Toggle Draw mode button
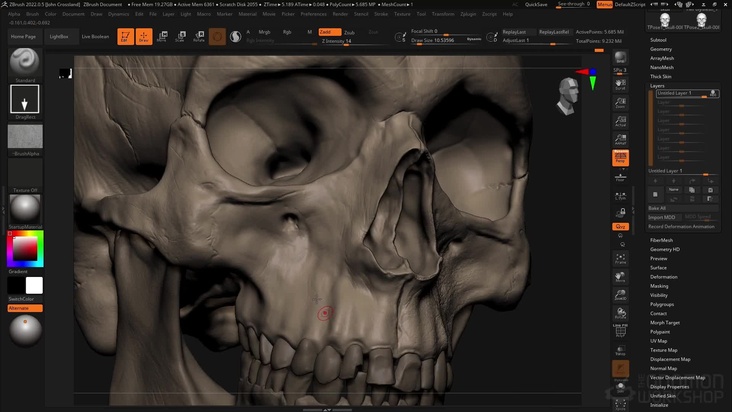 pos(144,36)
